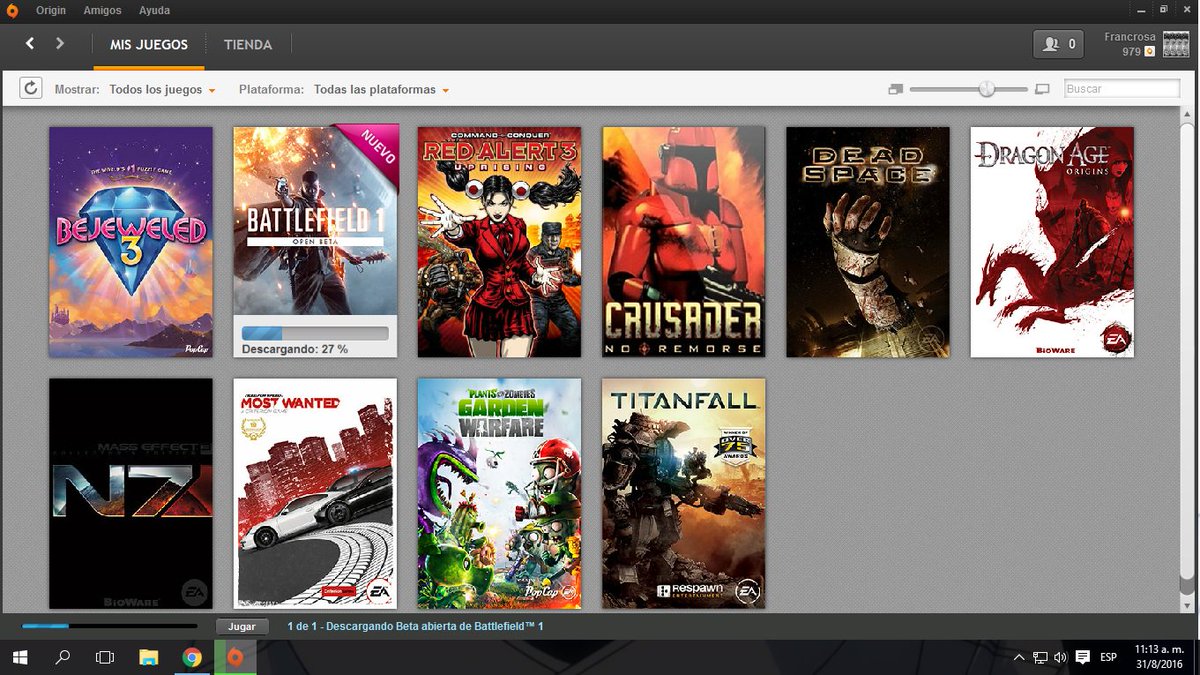Select the Red Alert 3 Uprising tile
The height and width of the screenshot is (675, 1200).
pyautogui.click(x=499, y=242)
